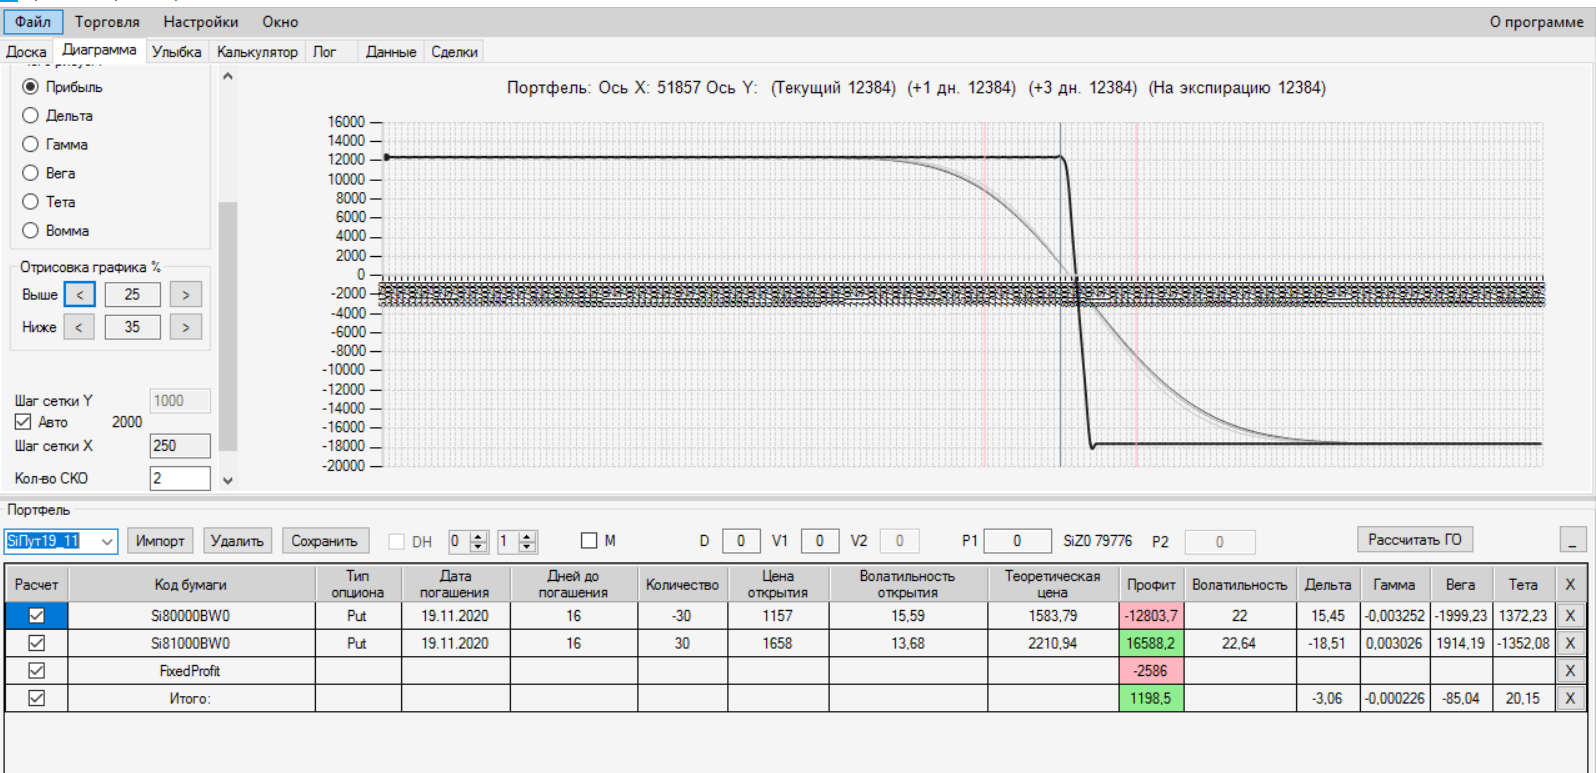Click the theoretical price 2210,94
The height and width of the screenshot is (773, 1596).
pos(1053,643)
